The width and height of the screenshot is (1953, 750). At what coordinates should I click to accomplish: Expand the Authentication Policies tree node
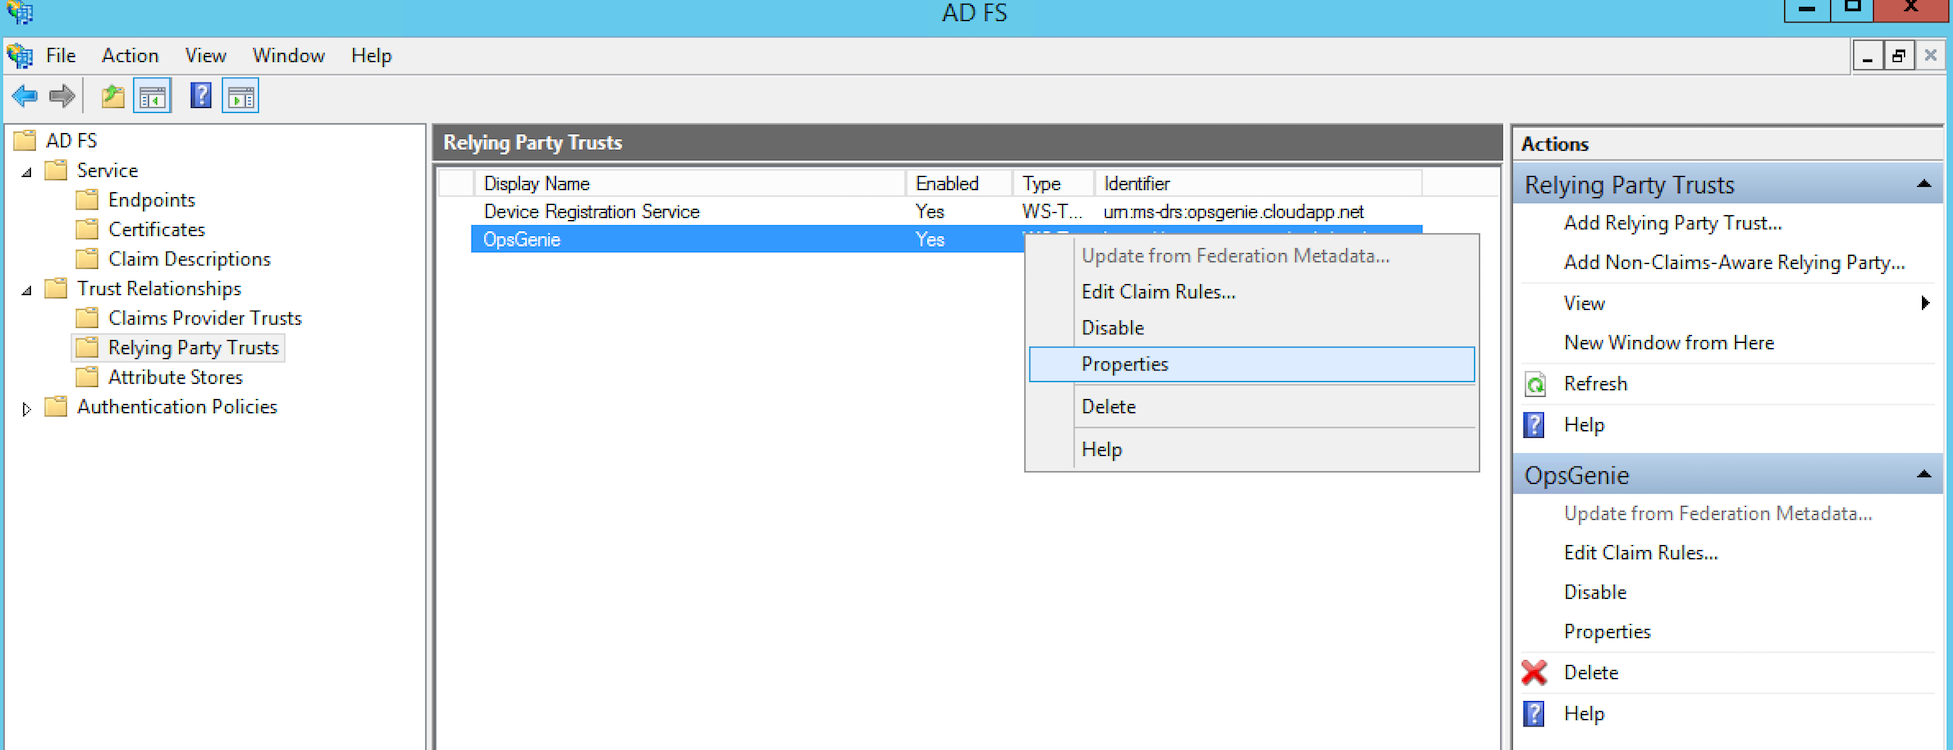(27, 408)
